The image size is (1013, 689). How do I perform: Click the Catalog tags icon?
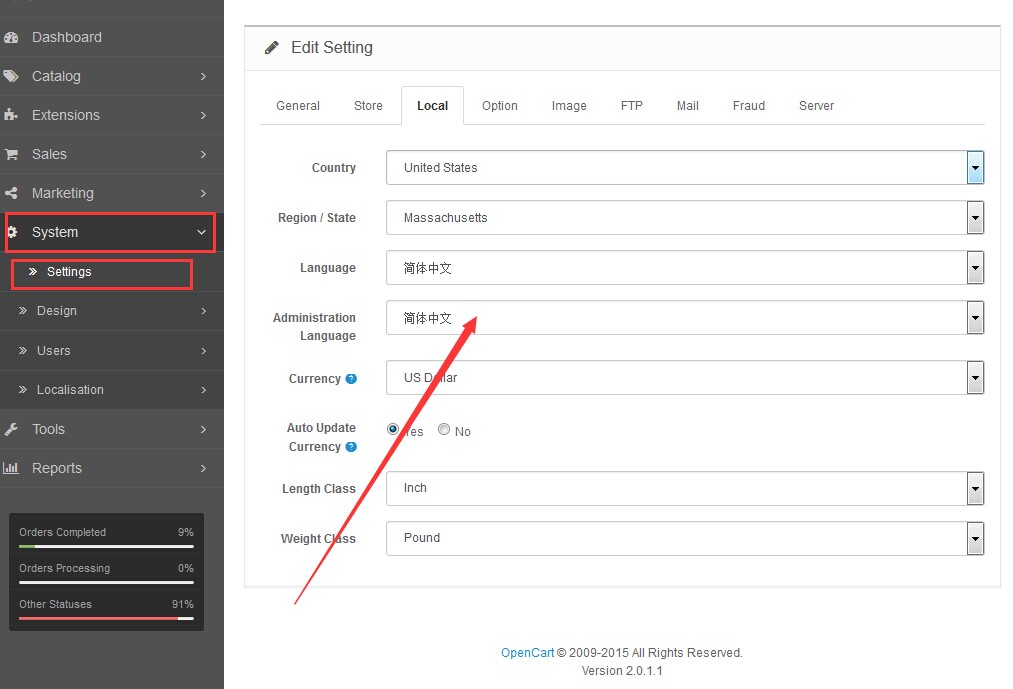(x=10, y=76)
